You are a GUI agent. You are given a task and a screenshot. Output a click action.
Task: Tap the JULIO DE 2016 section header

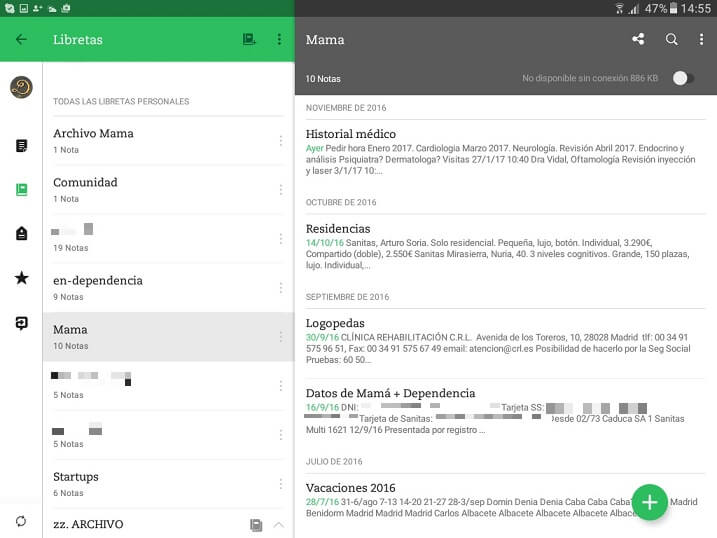point(334,462)
